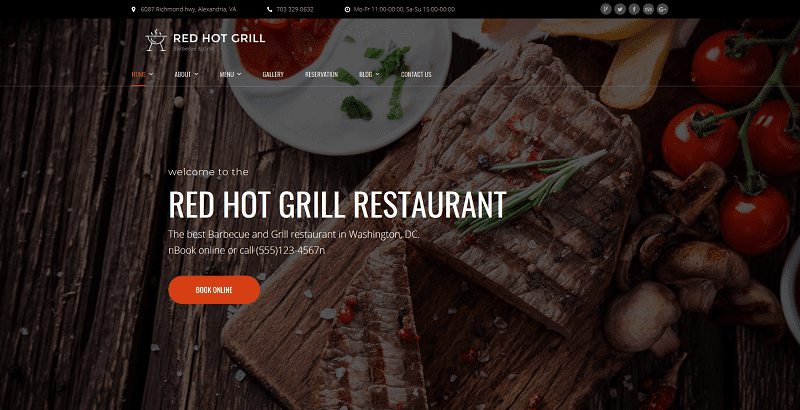Go to the Reservation page

321,74
